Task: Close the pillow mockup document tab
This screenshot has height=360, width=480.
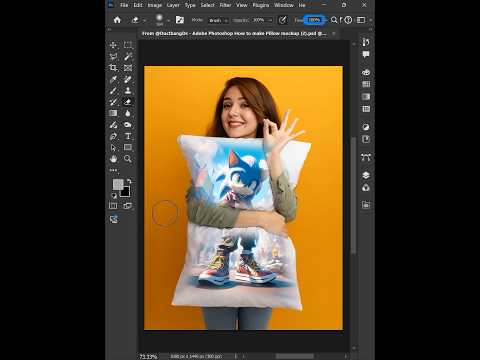Action: (334, 33)
